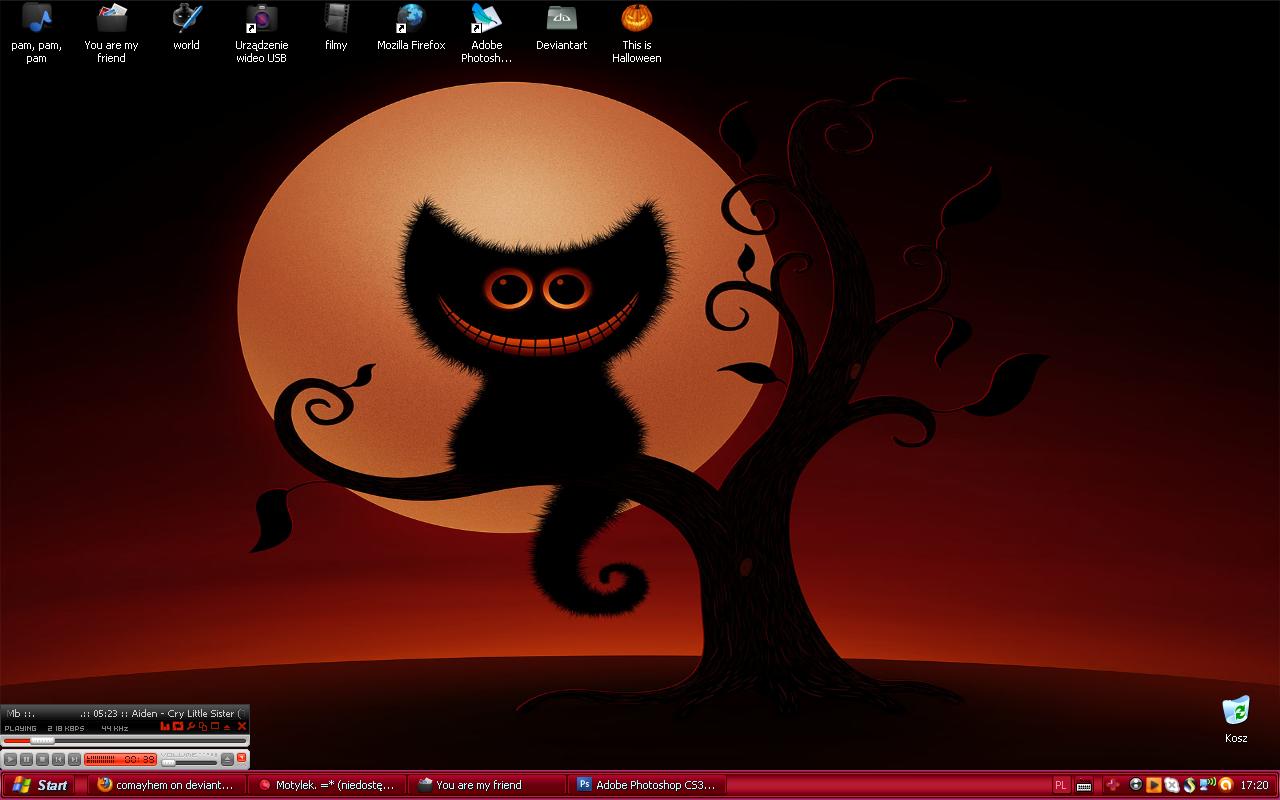
Task: Pause the playing track
Action: (x=26, y=759)
